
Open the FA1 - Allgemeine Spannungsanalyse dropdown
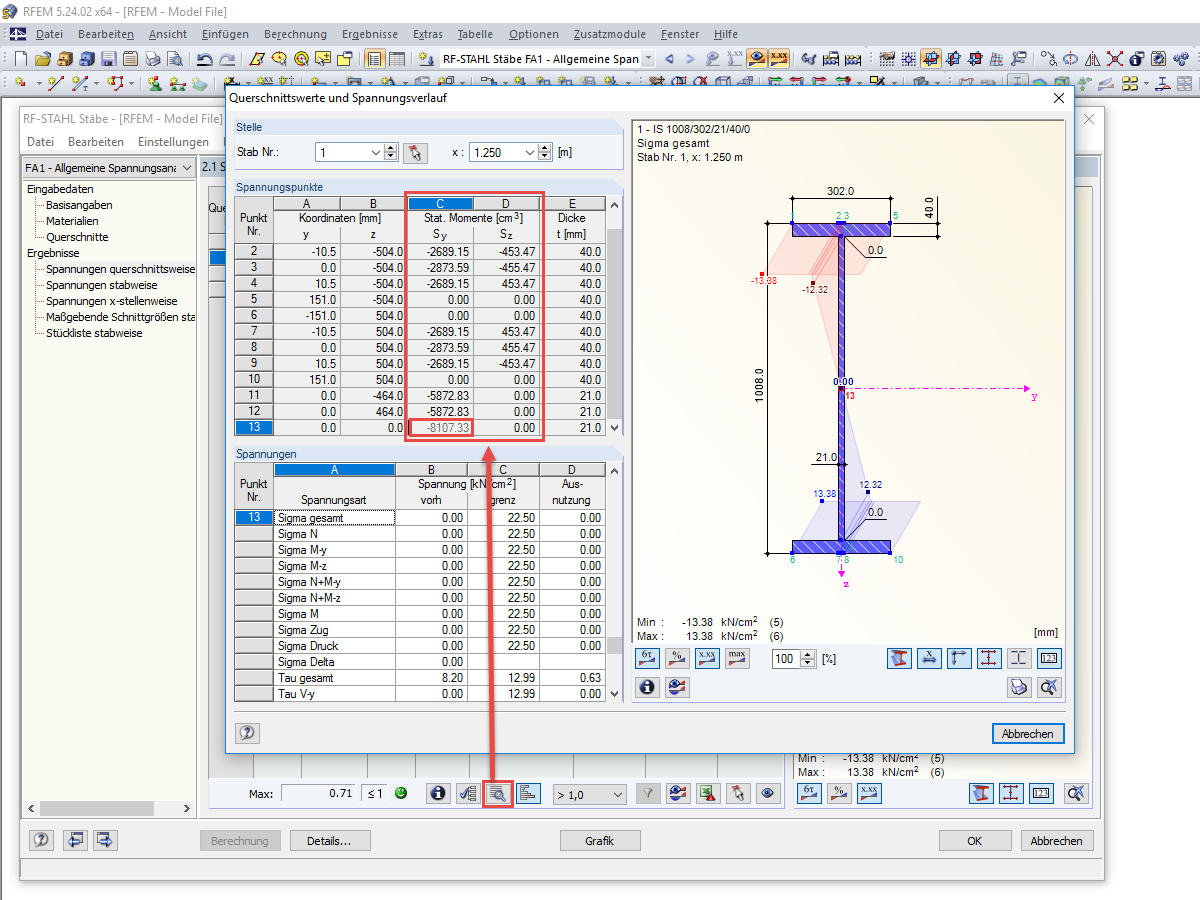[186, 169]
